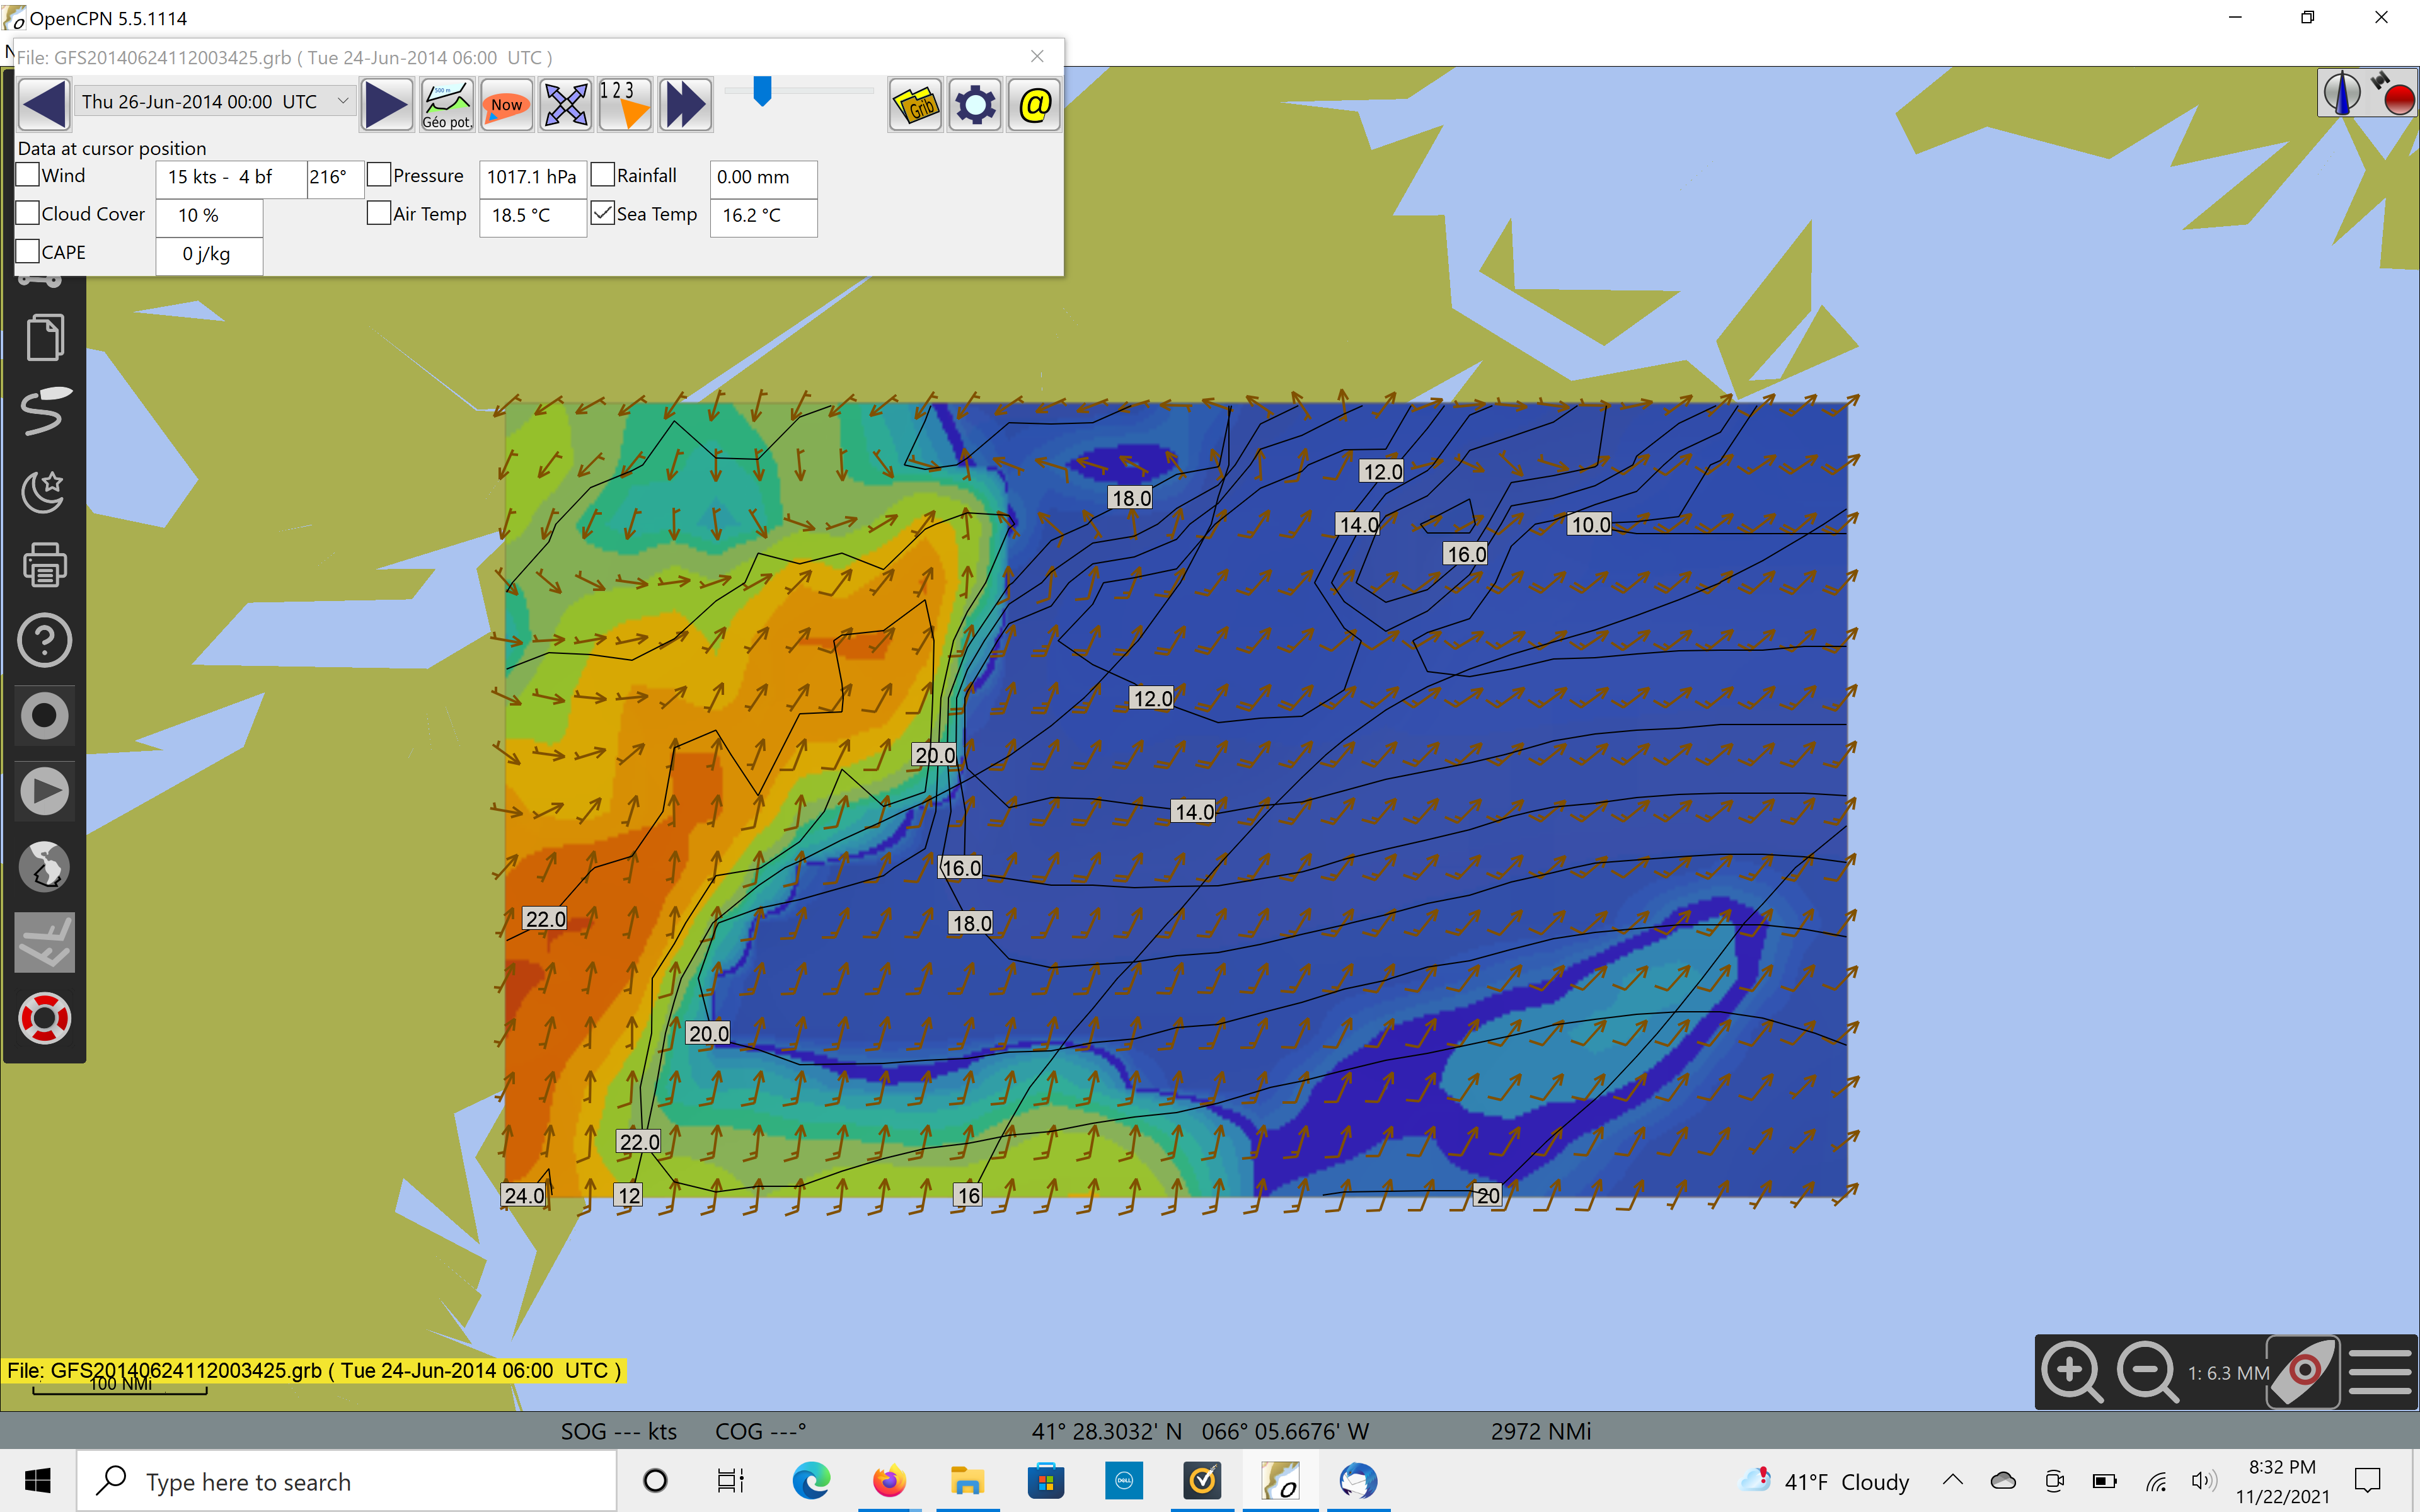Viewport: 2420px width, 1512px height.
Task: Click the zoom to GRIB center icon
Action: [x=565, y=104]
